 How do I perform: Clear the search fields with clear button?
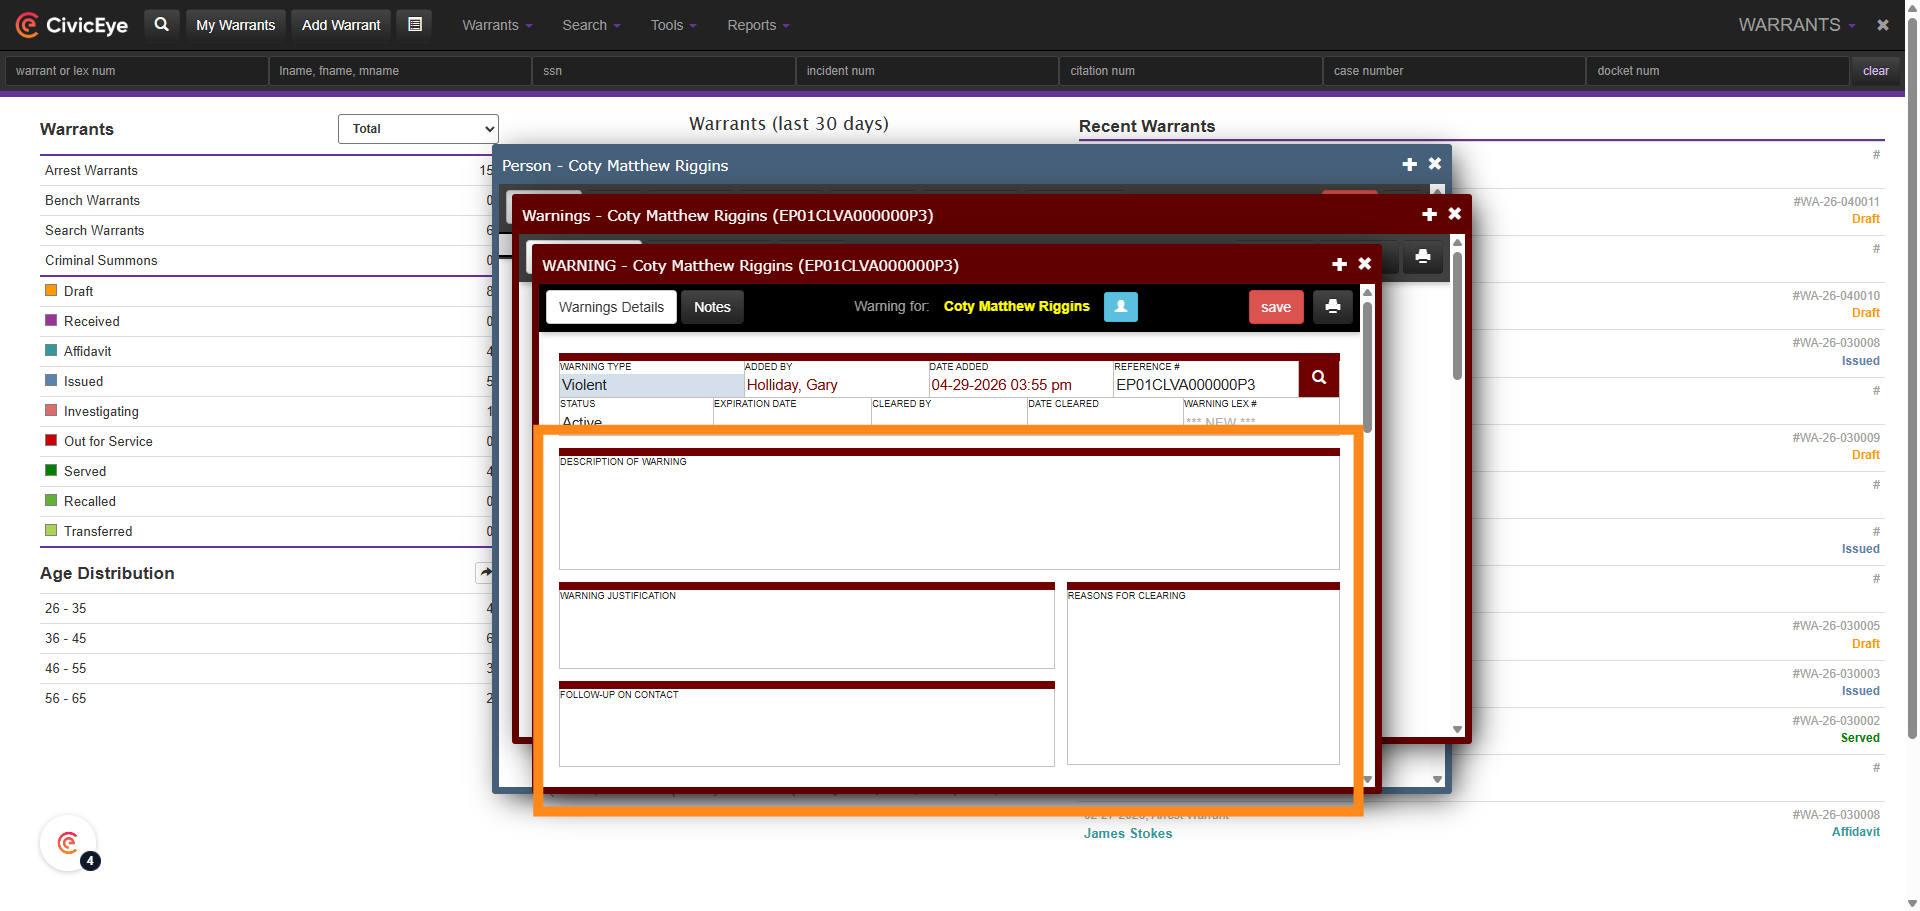pyautogui.click(x=1875, y=71)
